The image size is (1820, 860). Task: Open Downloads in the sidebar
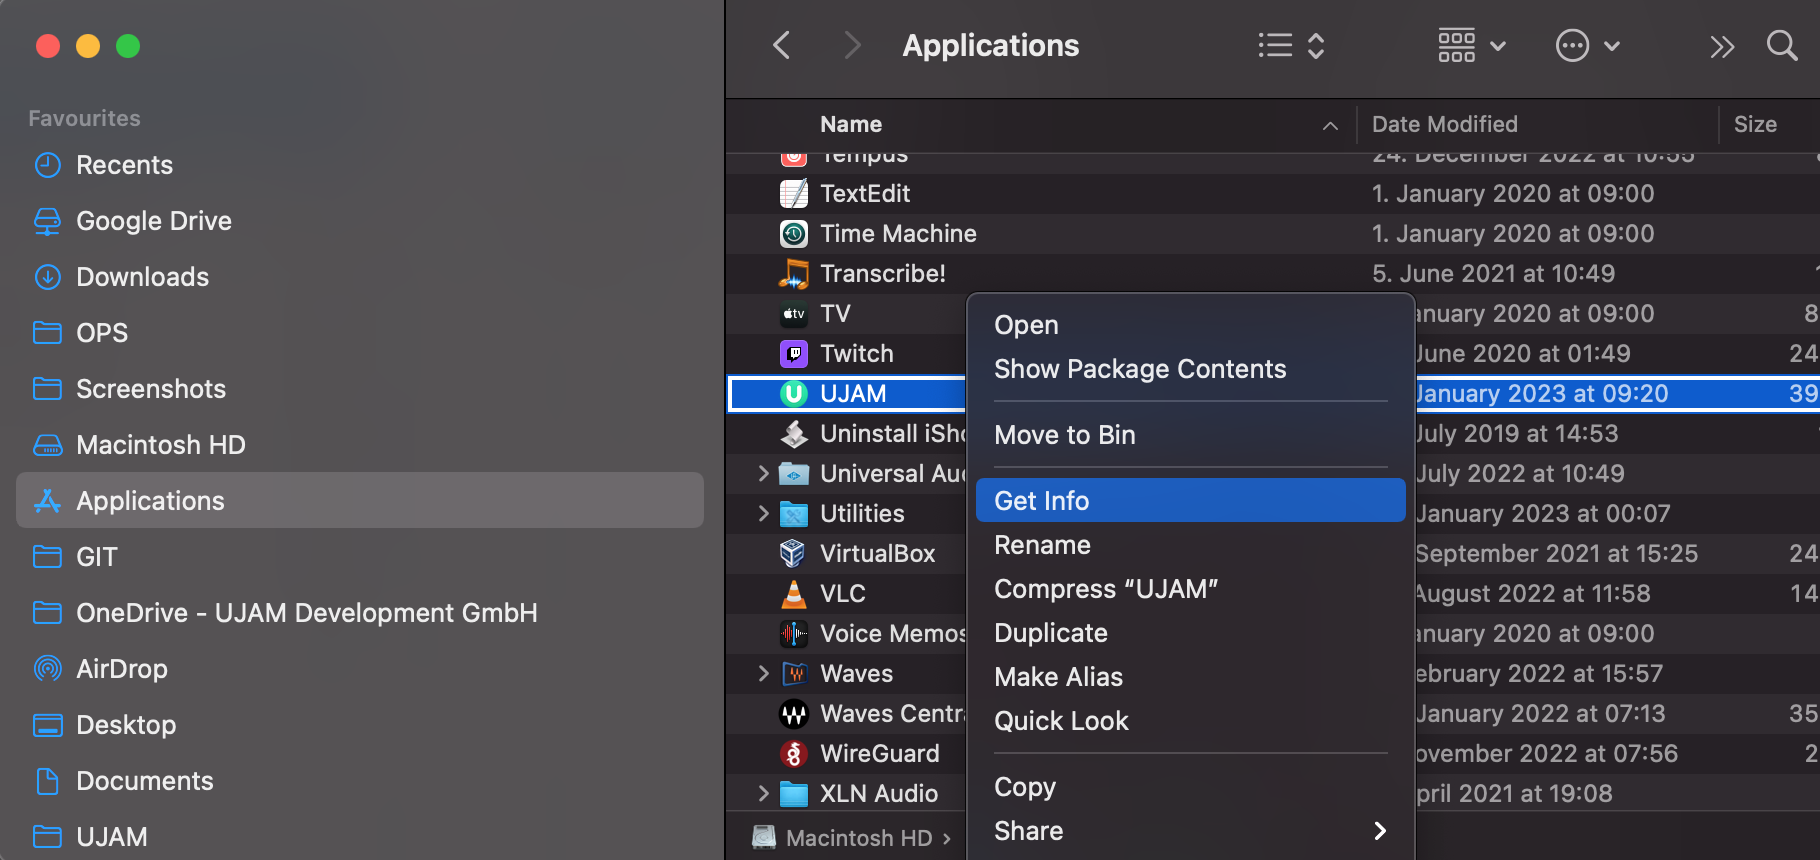coord(360,277)
